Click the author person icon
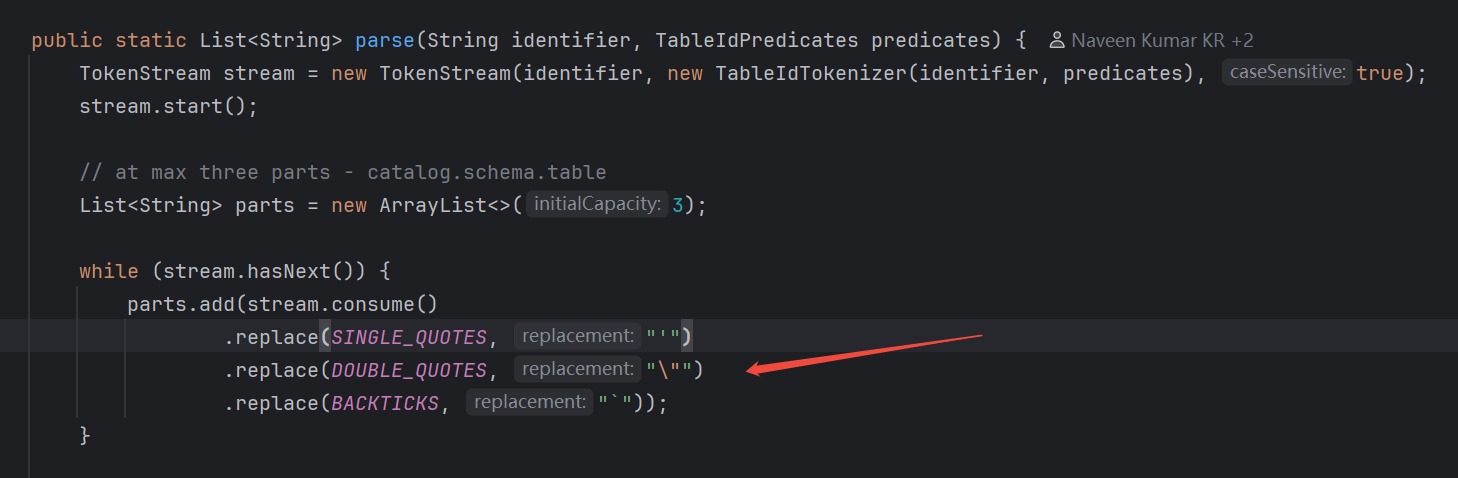Screen dimensions: 1458x478 tap(1056, 41)
